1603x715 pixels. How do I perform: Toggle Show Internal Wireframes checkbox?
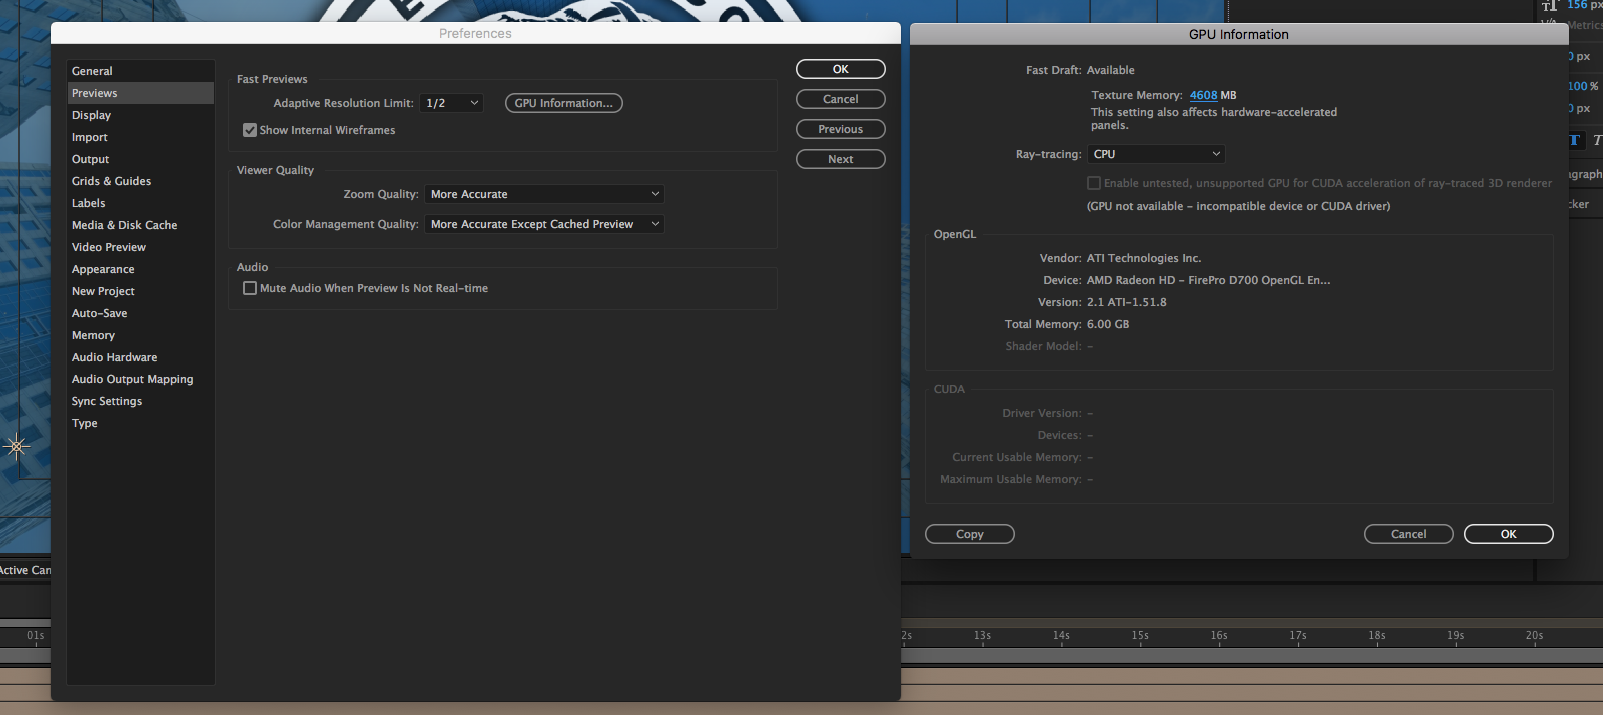pos(250,130)
